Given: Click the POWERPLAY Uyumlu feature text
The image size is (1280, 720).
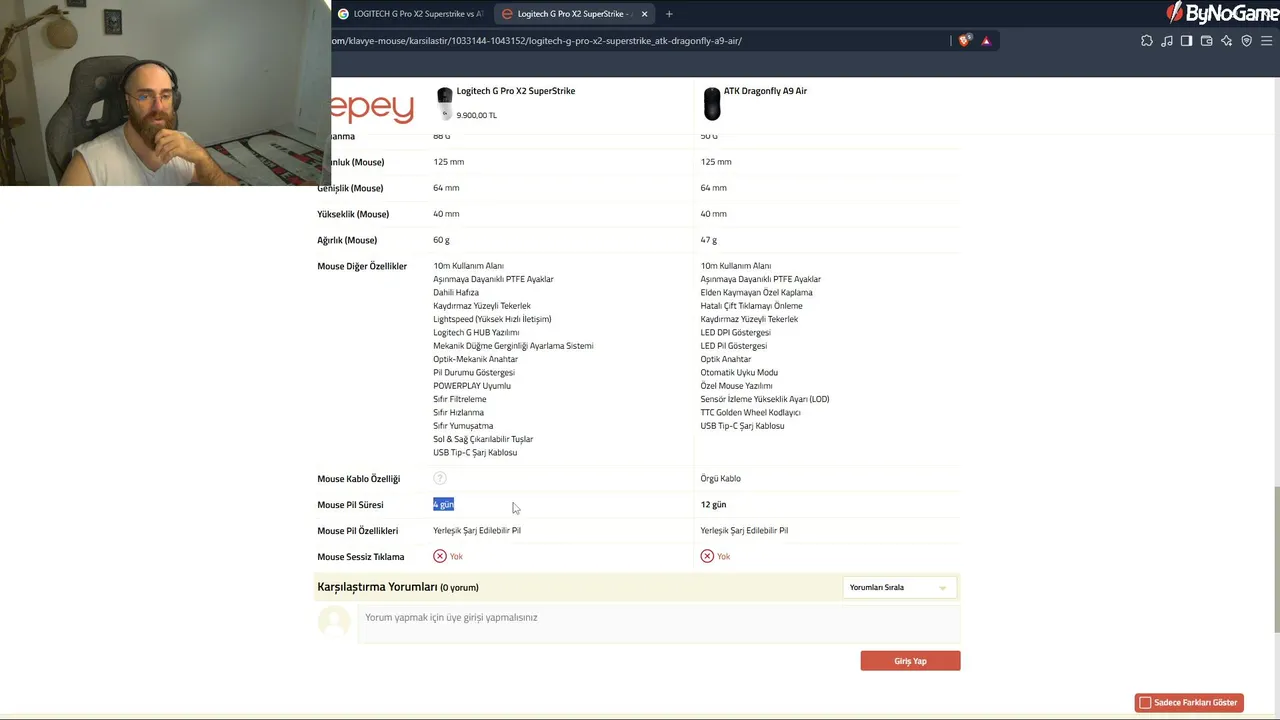Looking at the screenshot, I should pyautogui.click(x=472, y=386).
